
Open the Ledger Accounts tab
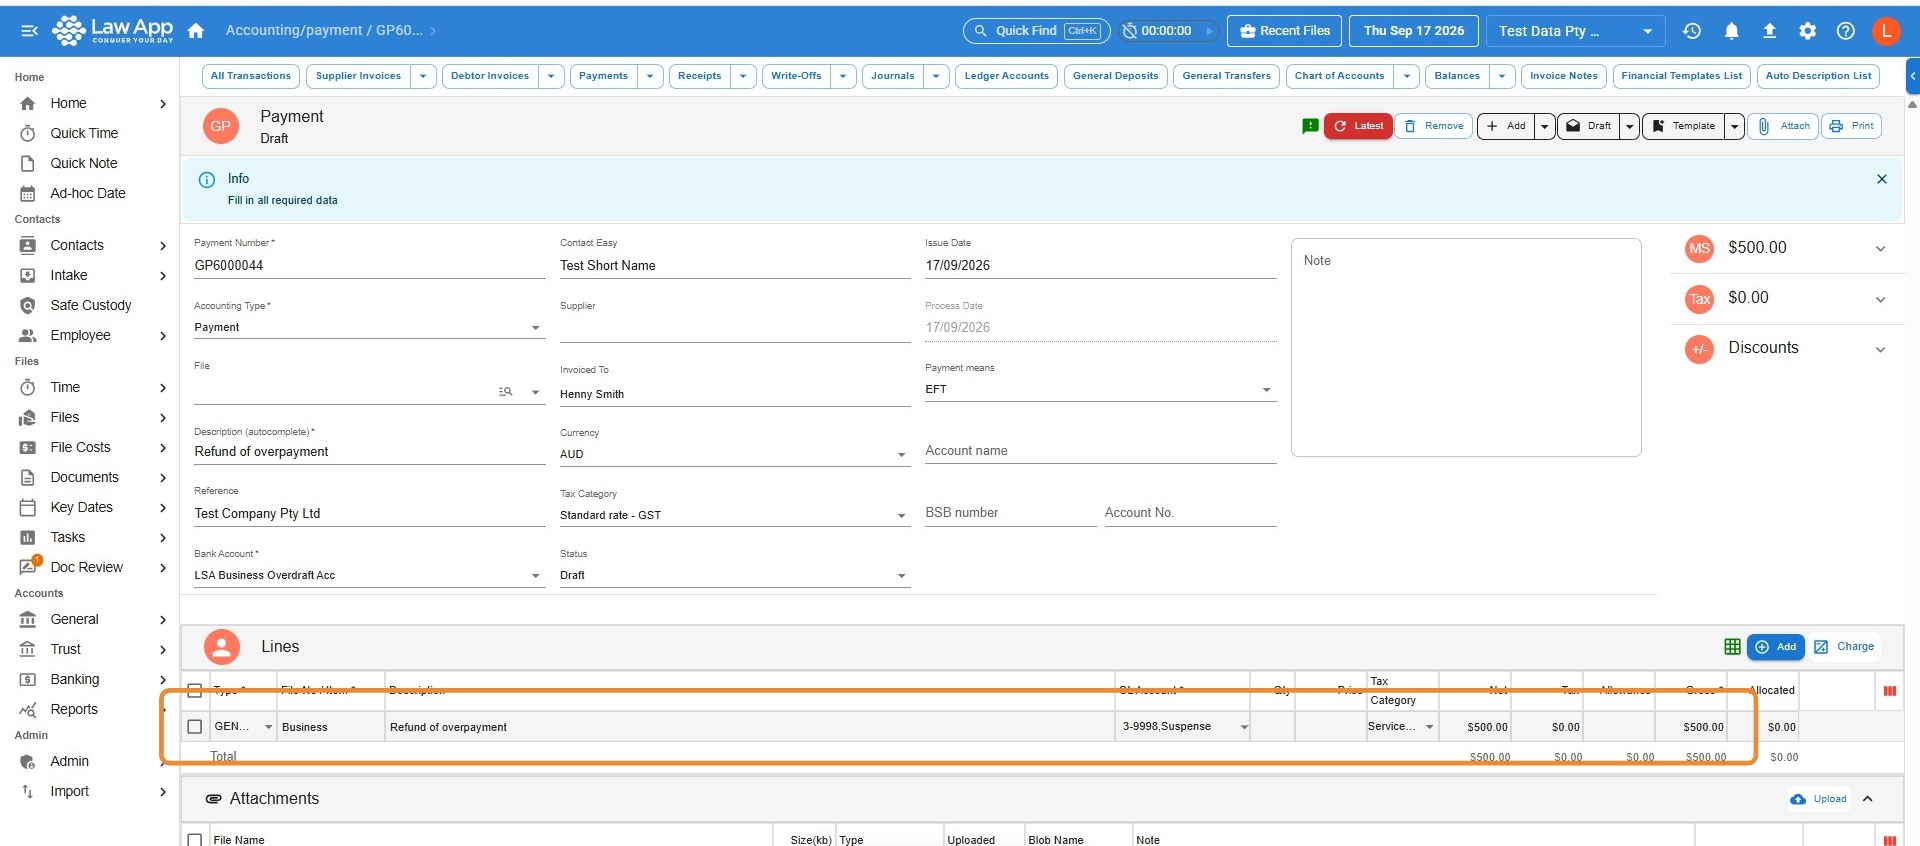coord(1006,76)
